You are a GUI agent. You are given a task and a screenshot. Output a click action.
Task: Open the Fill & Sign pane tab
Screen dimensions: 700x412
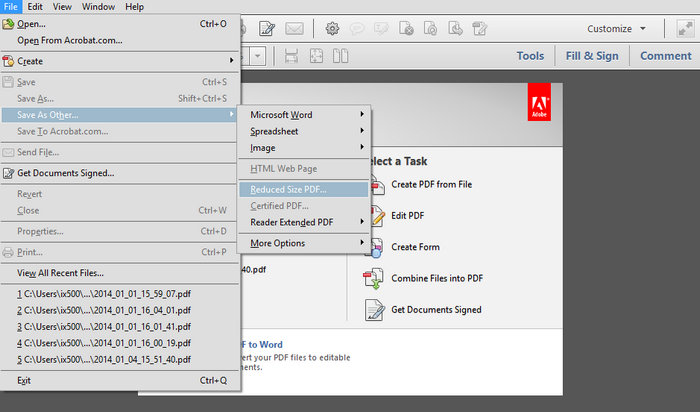pos(592,56)
